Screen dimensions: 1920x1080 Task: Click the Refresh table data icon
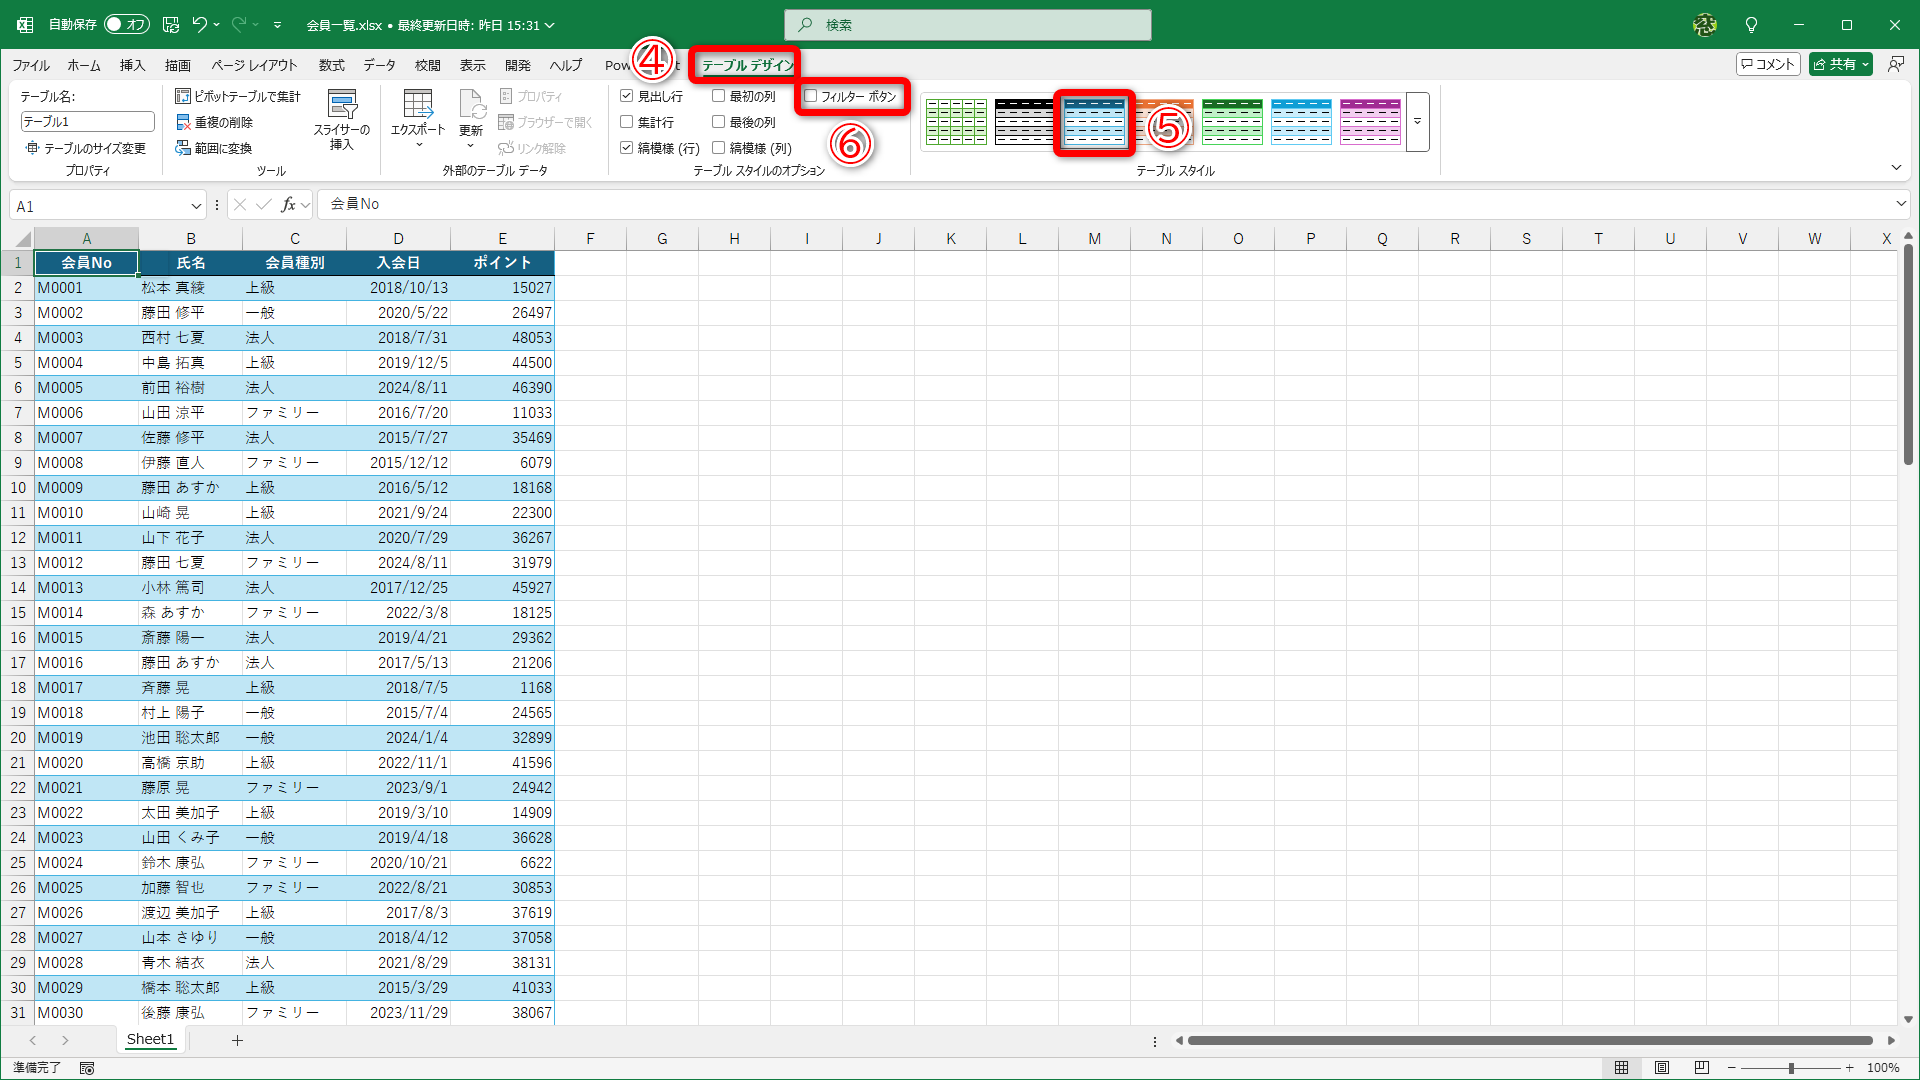[x=471, y=105]
